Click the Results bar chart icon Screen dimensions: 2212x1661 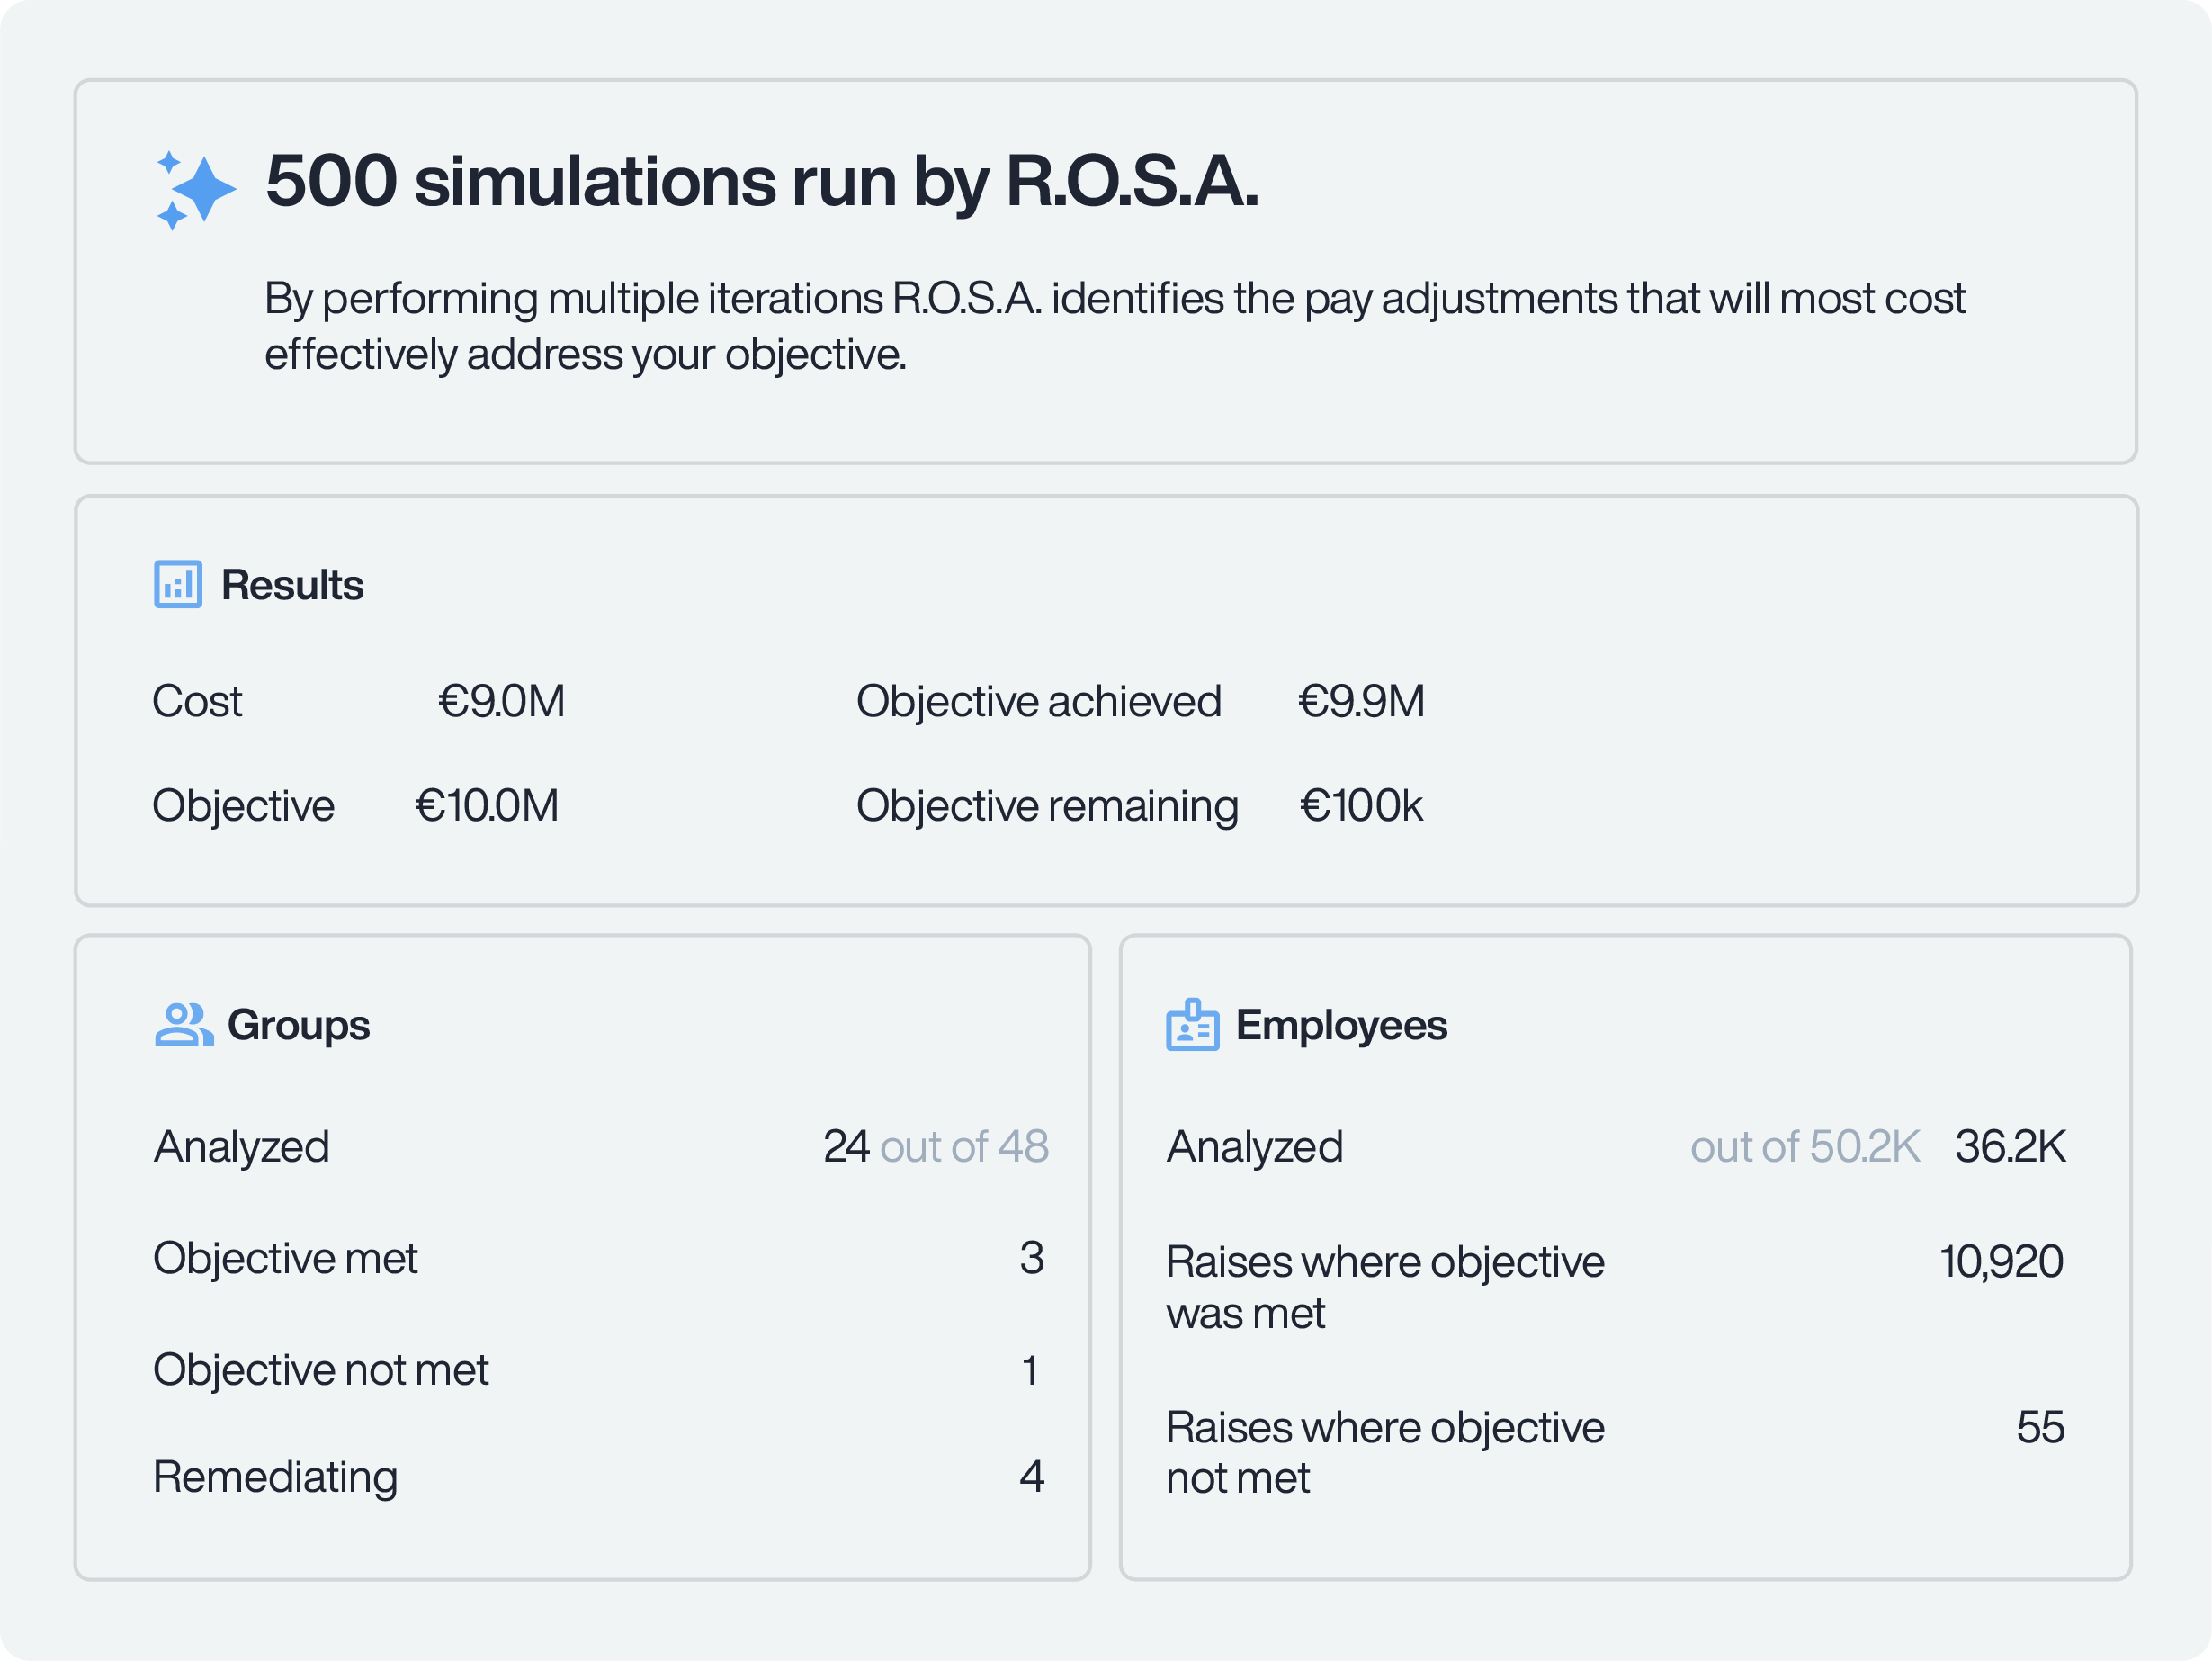(178, 584)
